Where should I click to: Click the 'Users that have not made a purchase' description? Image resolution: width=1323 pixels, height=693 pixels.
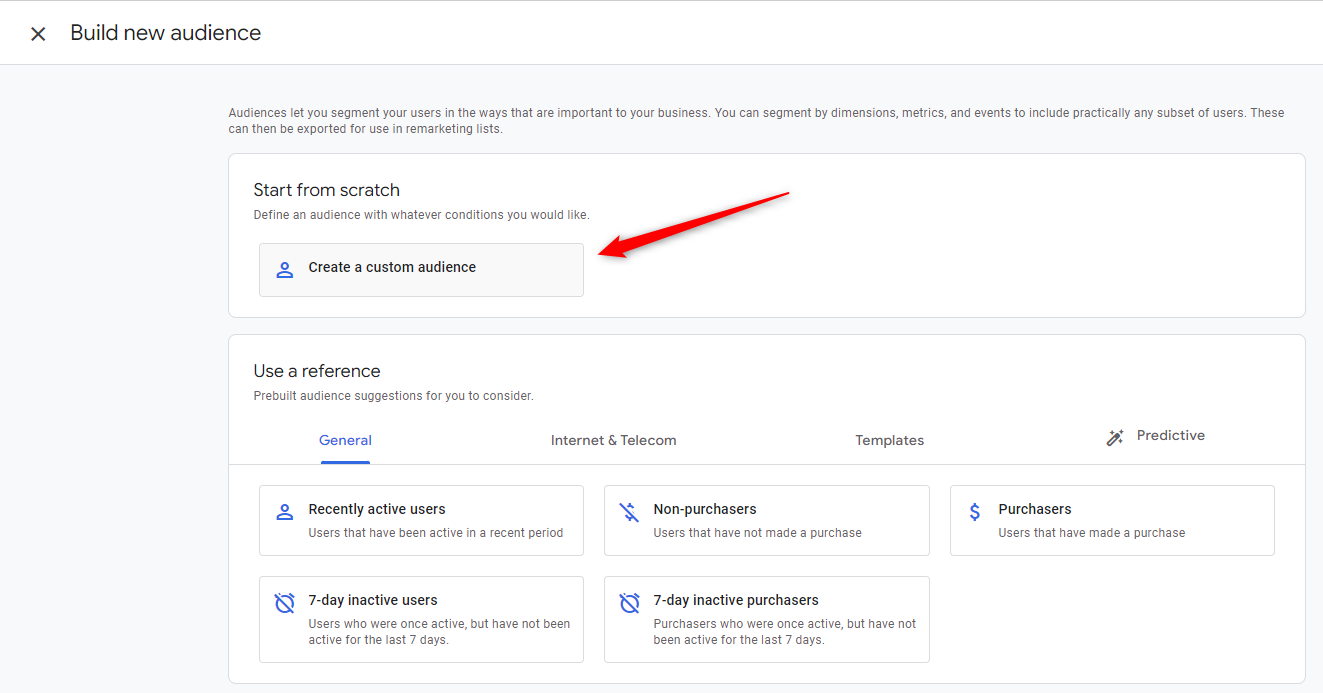pyautogui.click(x=757, y=533)
